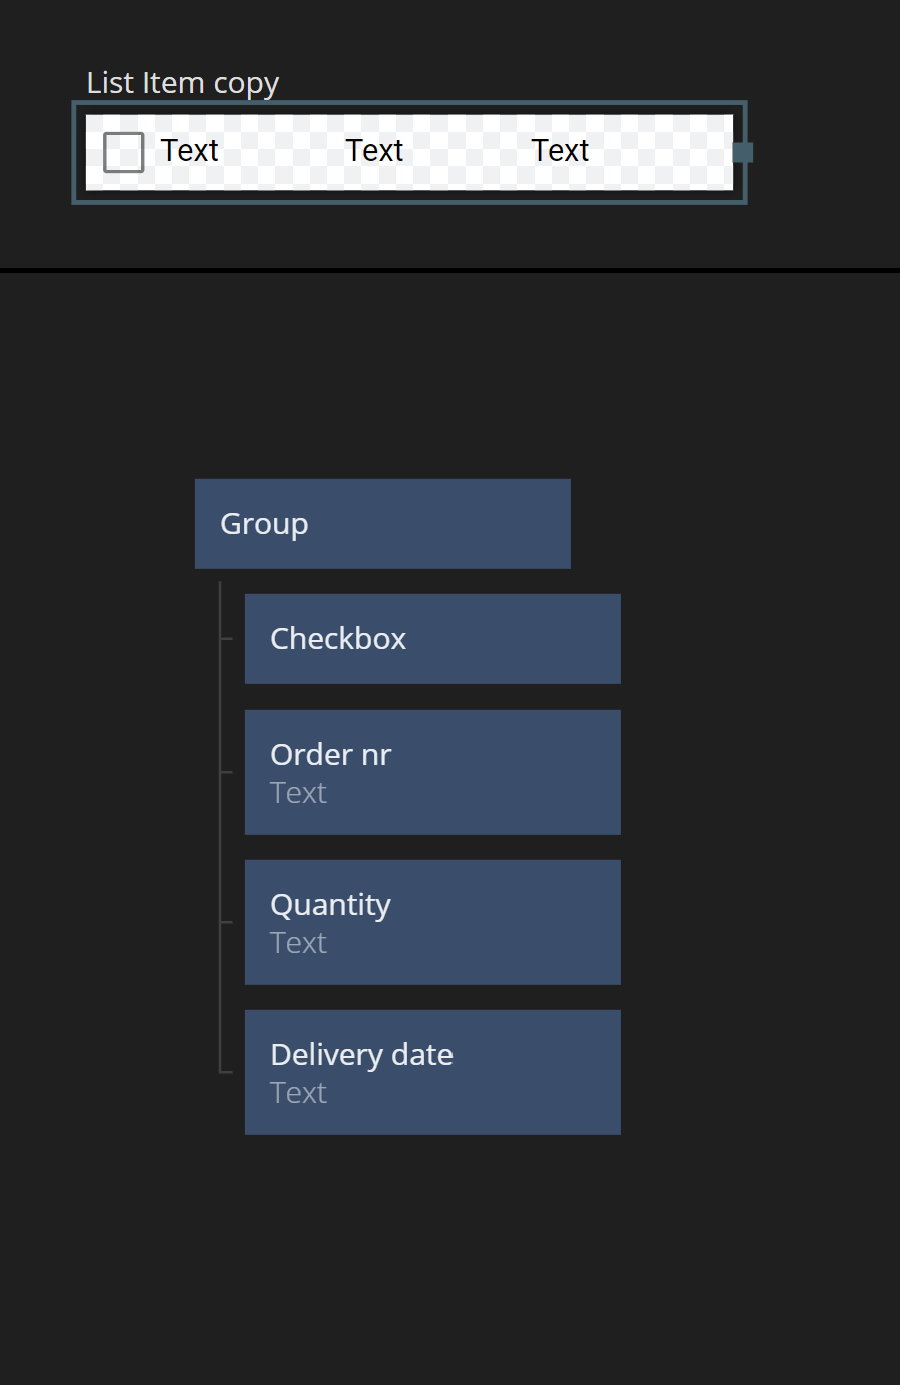900x1385 pixels.
Task: Select the rightmost Text label in list item
Action: (560, 151)
